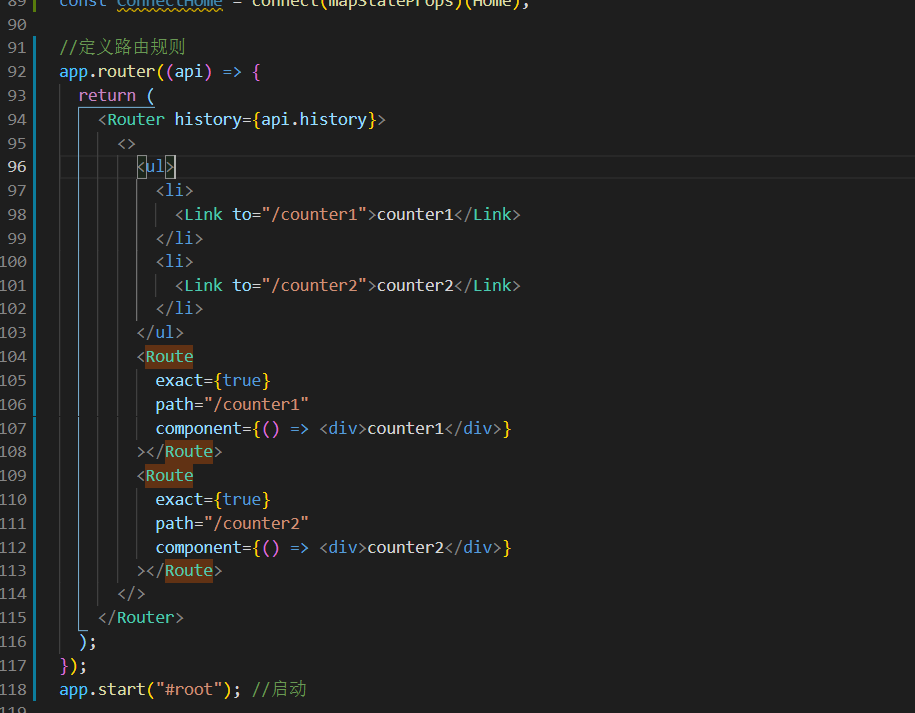The width and height of the screenshot is (915, 713).
Task: Click the Router opening tag on line 94
Action: click(x=135, y=119)
